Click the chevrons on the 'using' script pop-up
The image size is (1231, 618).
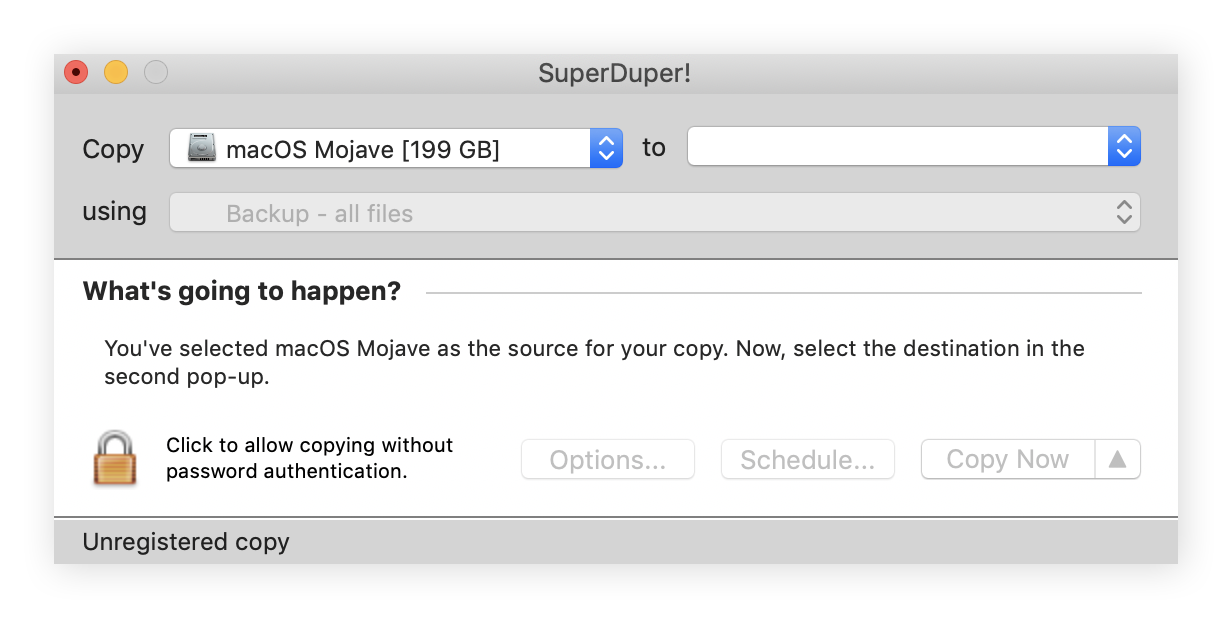1124,213
